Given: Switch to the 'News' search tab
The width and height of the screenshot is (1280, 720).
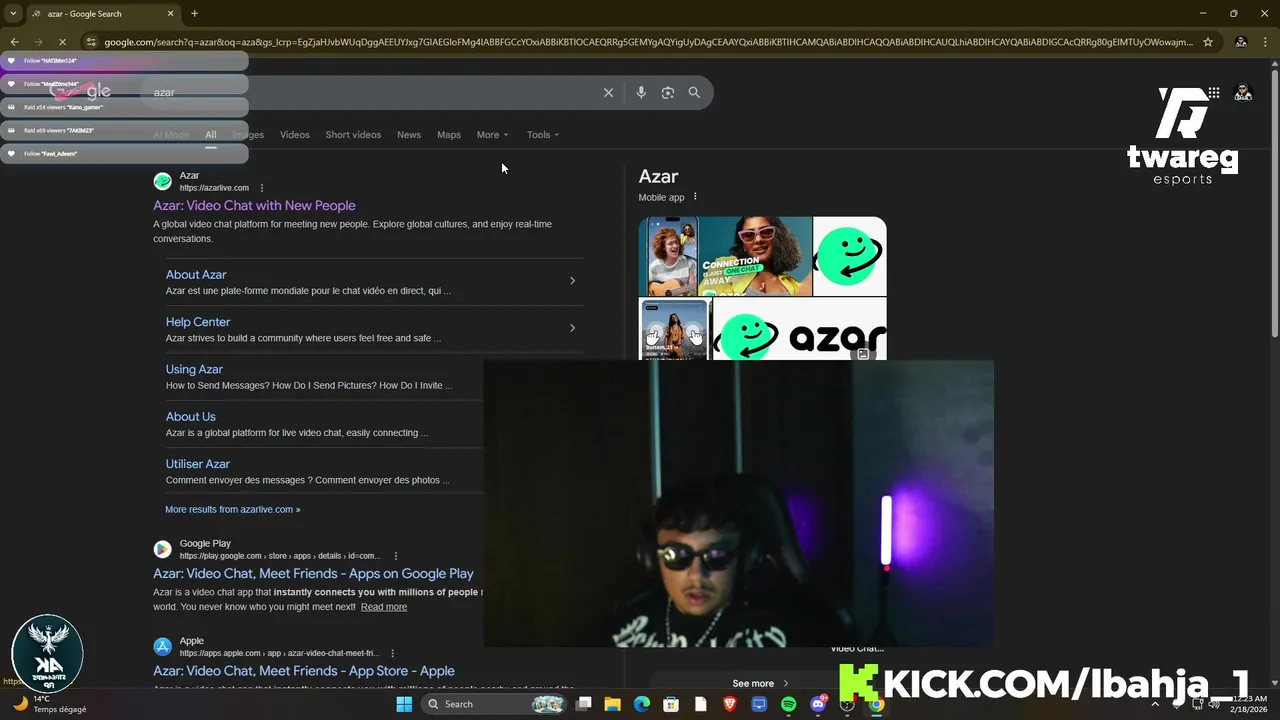Looking at the screenshot, I should pyautogui.click(x=409, y=135).
